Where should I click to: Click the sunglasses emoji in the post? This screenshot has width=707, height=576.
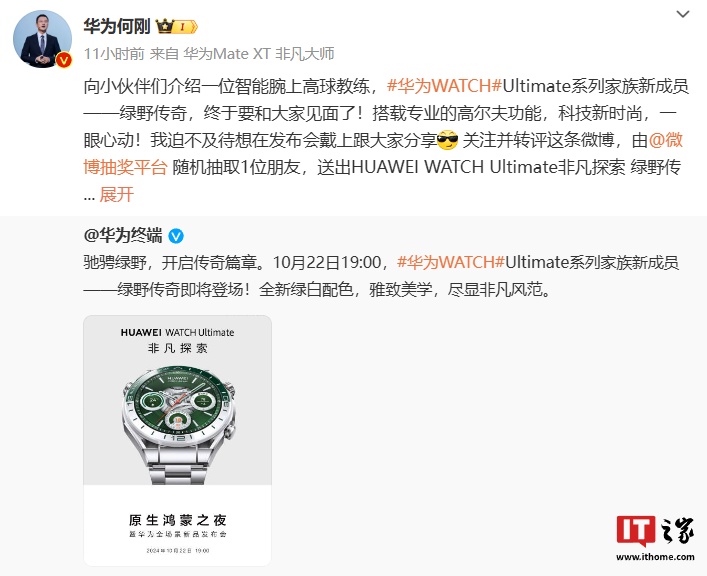tap(448, 140)
